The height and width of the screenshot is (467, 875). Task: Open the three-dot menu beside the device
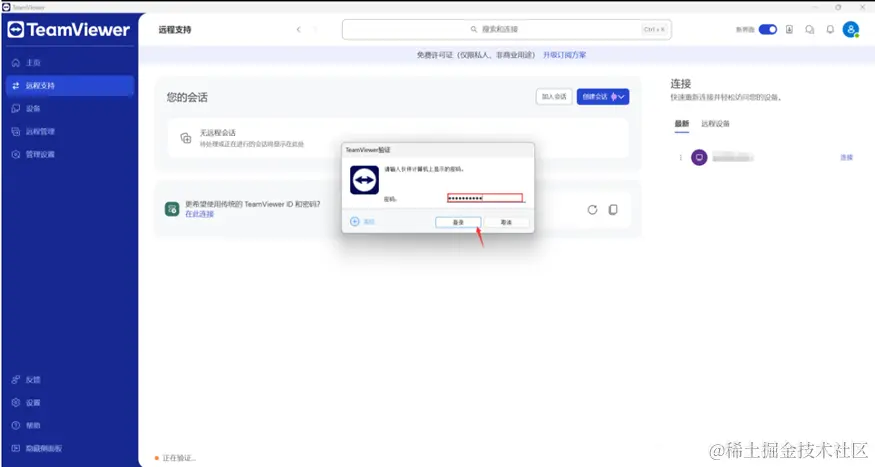pyautogui.click(x=680, y=157)
